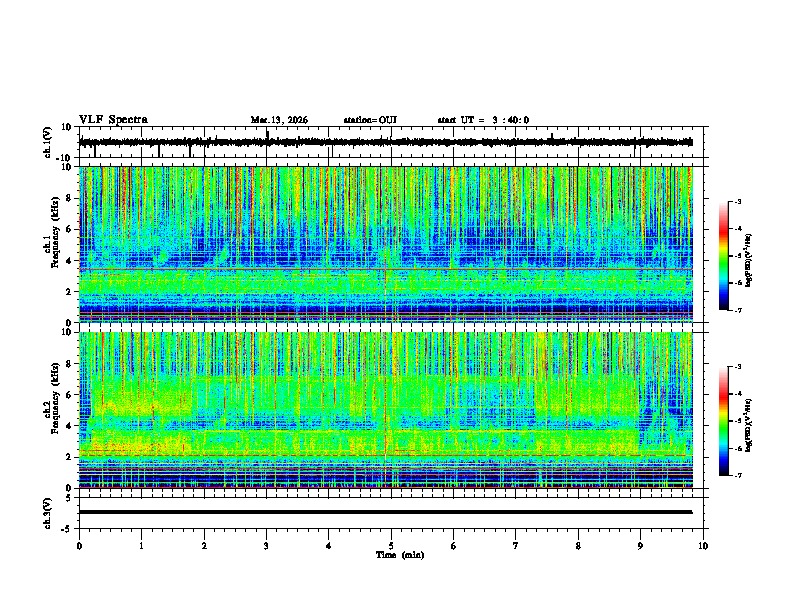Screen dimensions: 792x612
Task: Click the "4" kHz tick on ch.1 frequency axis
Action: click(70, 261)
